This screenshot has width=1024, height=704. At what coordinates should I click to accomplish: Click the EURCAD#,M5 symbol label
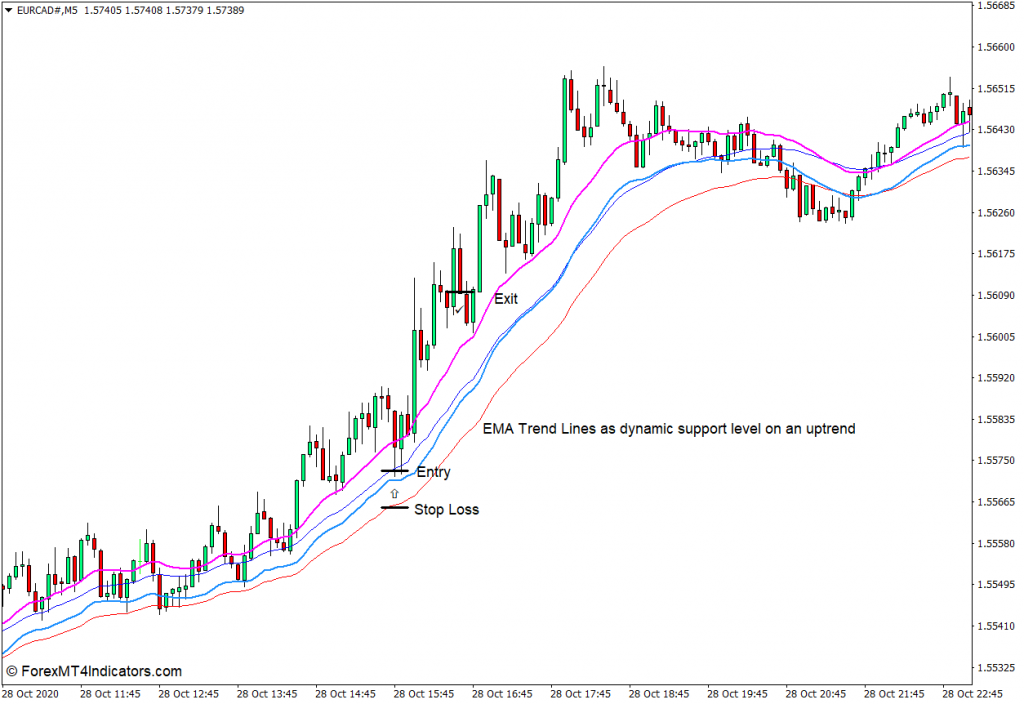tap(47, 10)
